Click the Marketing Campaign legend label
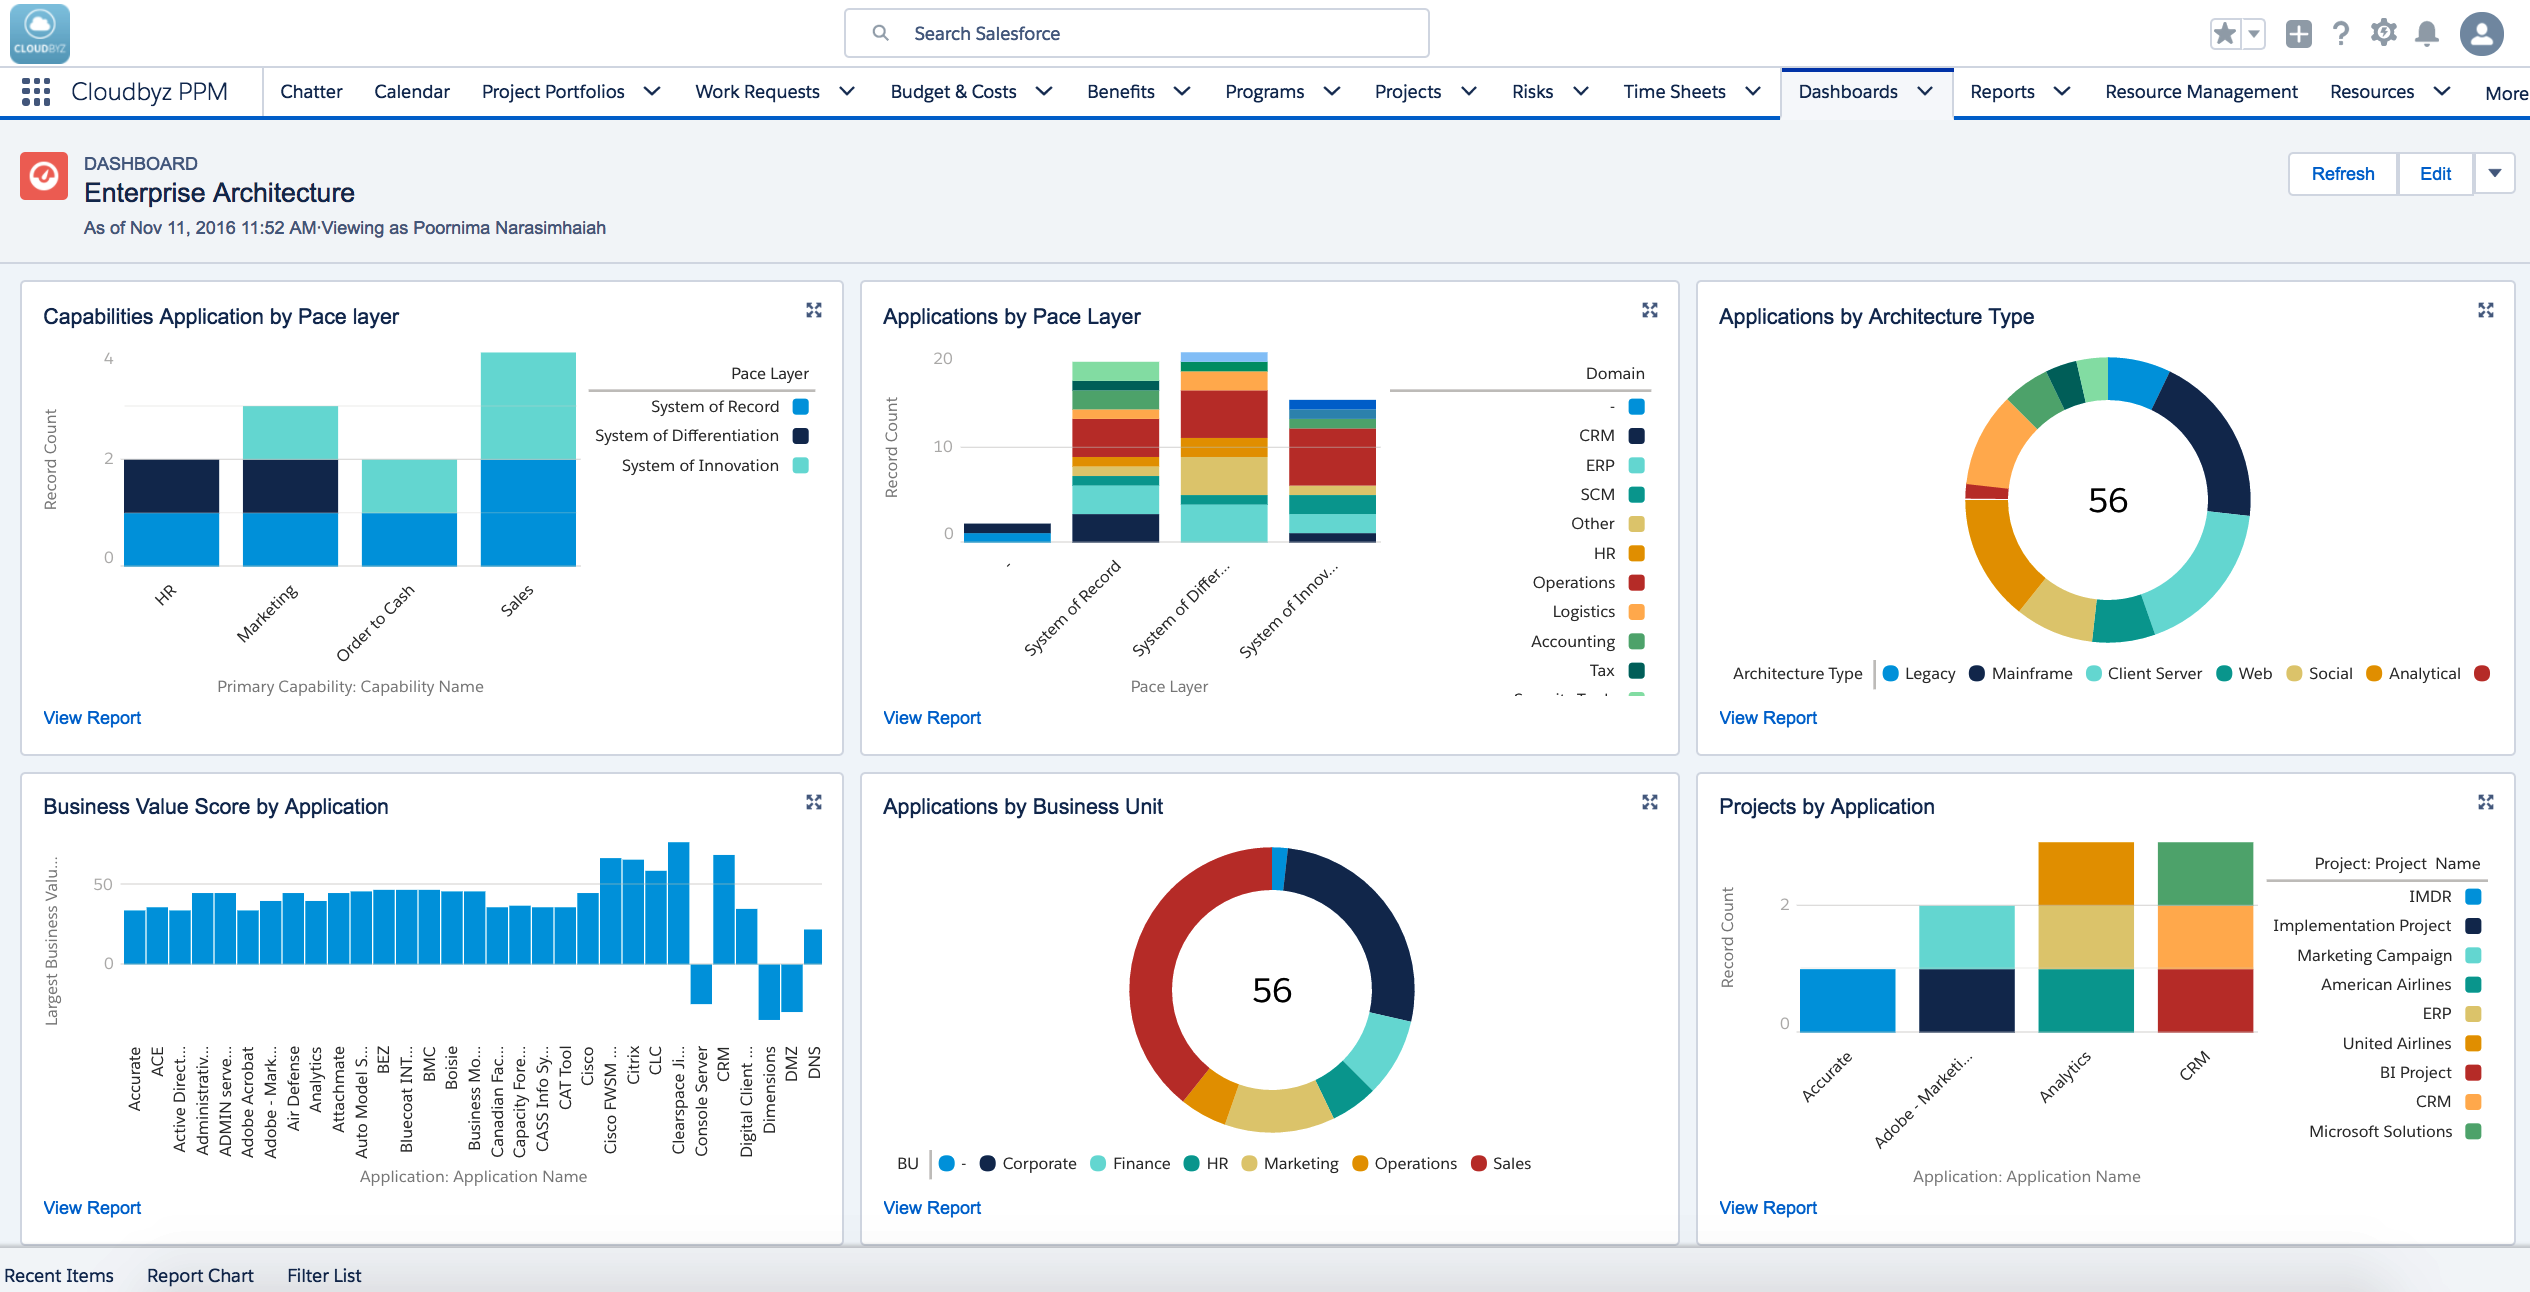The image size is (2530, 1292). point(2374,955)
